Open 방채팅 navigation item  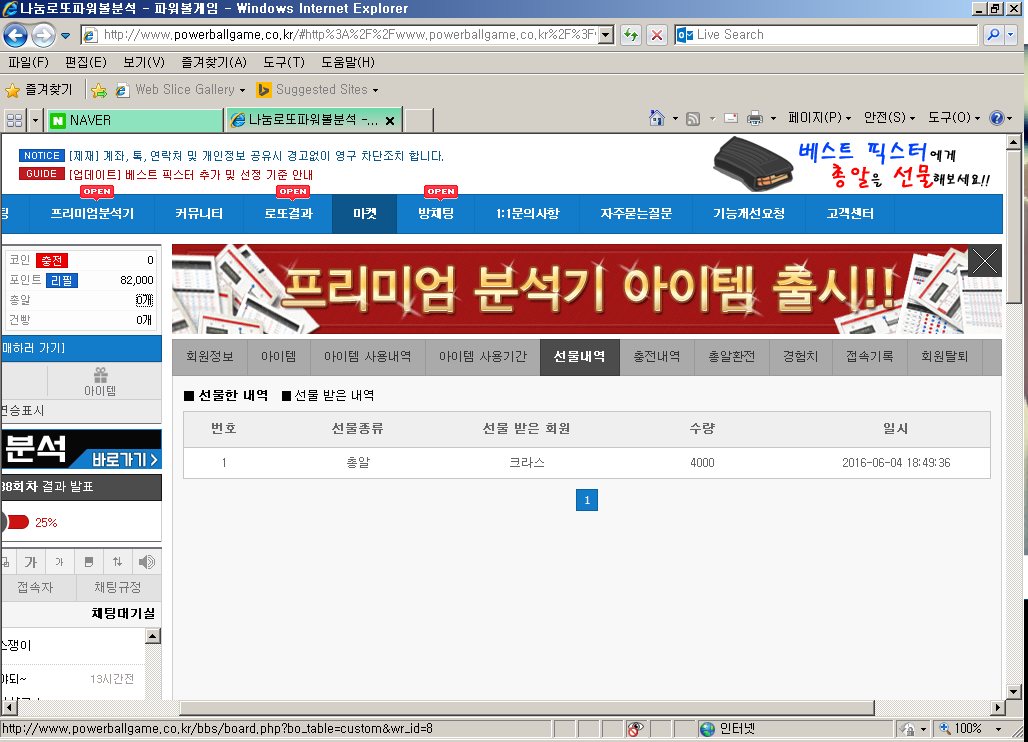pos(436,214)
